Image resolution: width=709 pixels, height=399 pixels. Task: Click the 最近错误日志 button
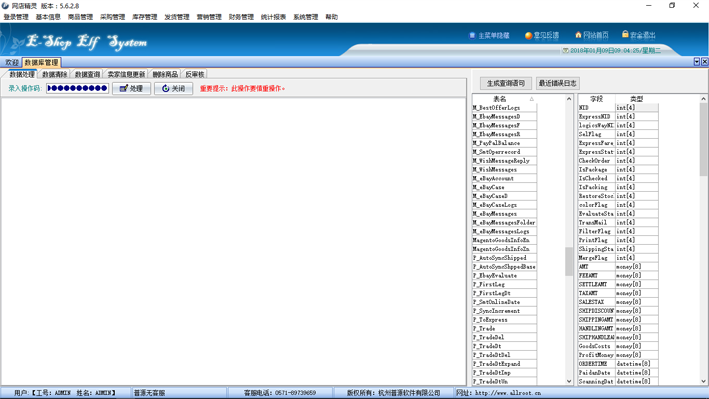coord(557,83)
